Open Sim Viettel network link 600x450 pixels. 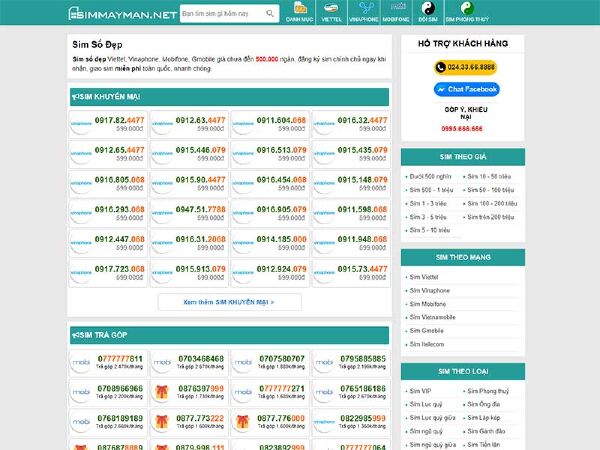pos(424,277)
